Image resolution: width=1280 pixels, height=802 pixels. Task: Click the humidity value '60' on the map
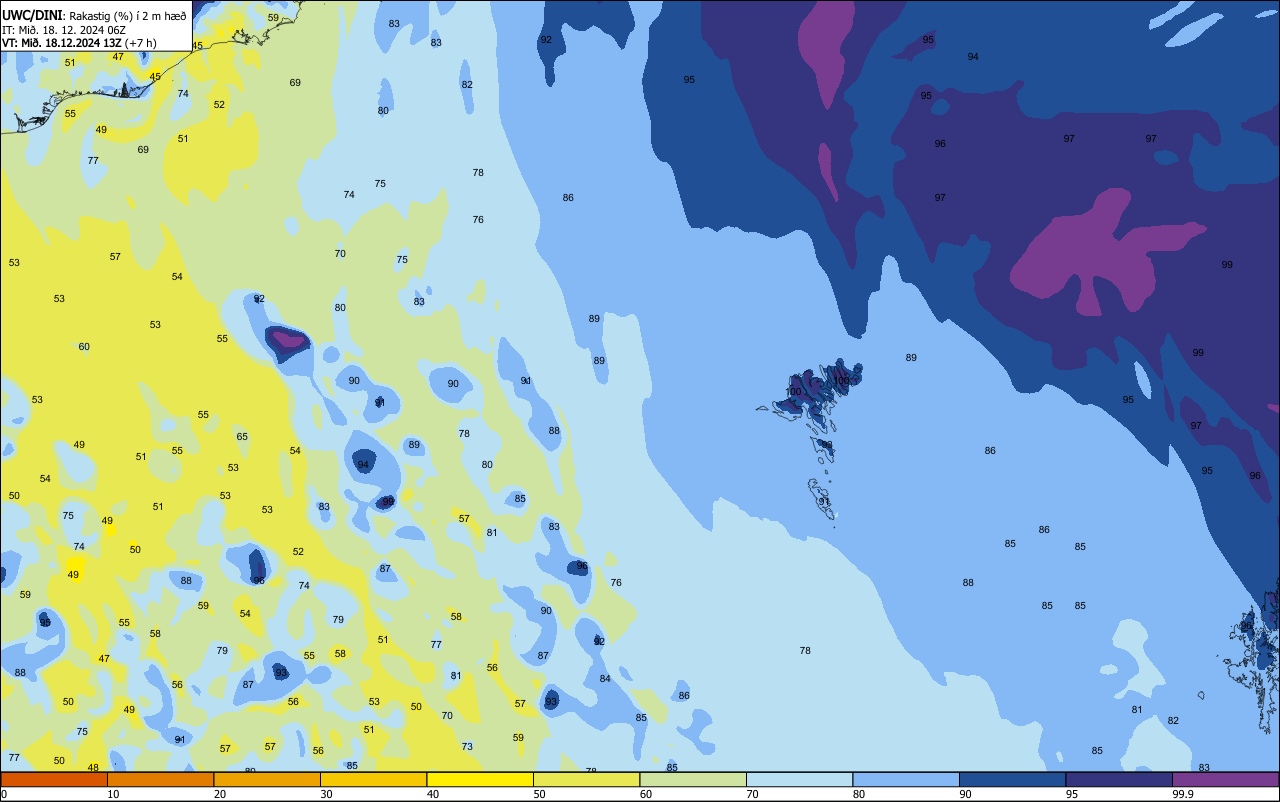[x=84, y=347]
